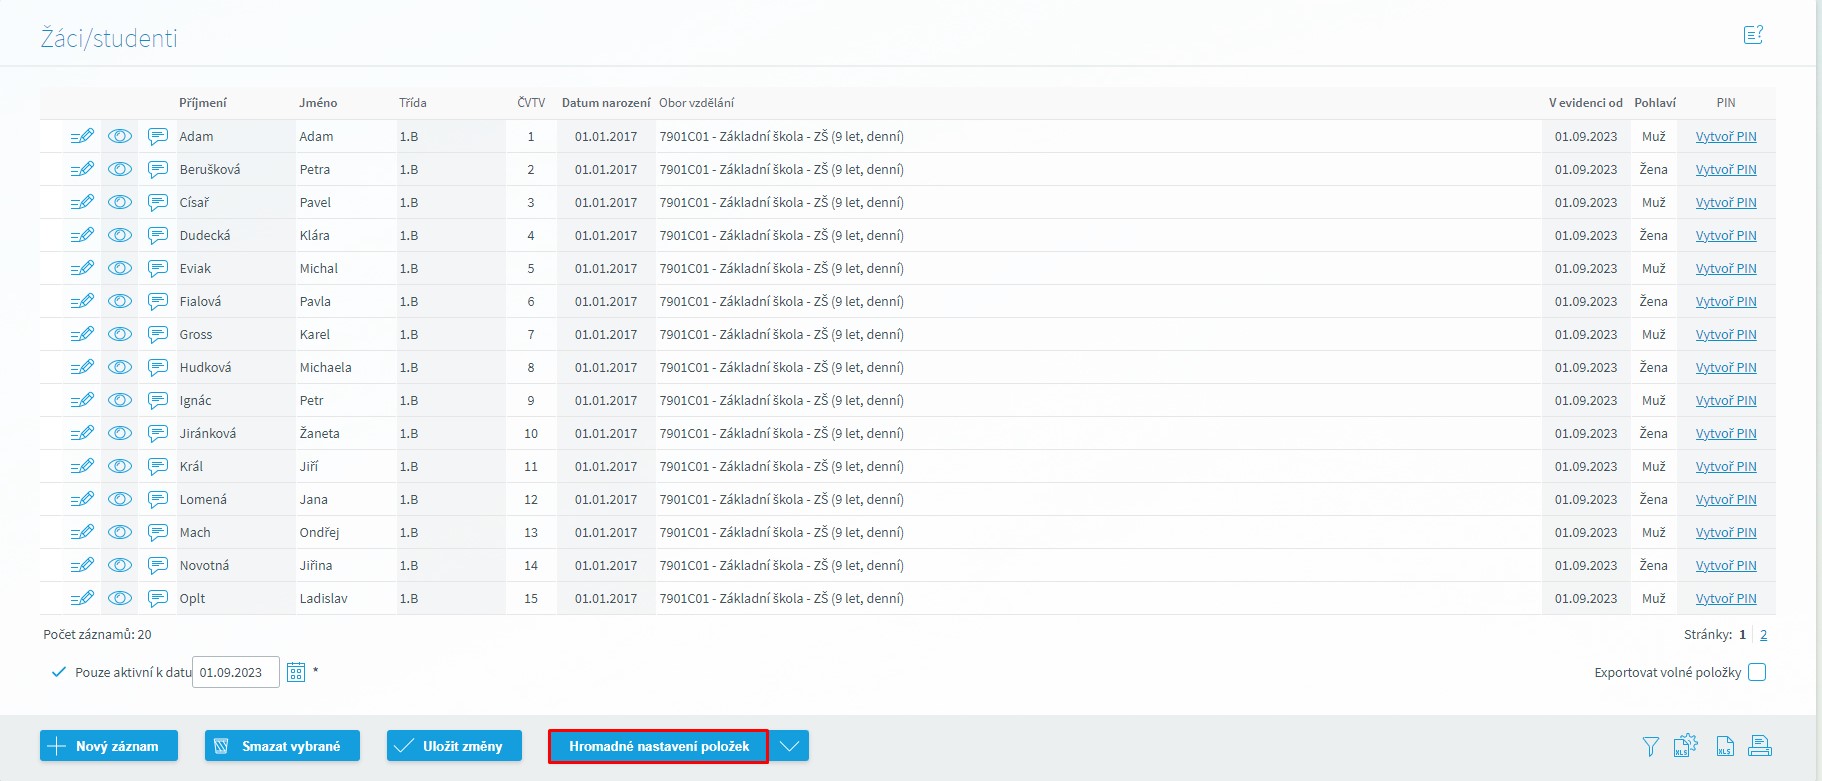Click comment icon for Lomená Jana
This screenshot has height=781, width=1822.
158,499
